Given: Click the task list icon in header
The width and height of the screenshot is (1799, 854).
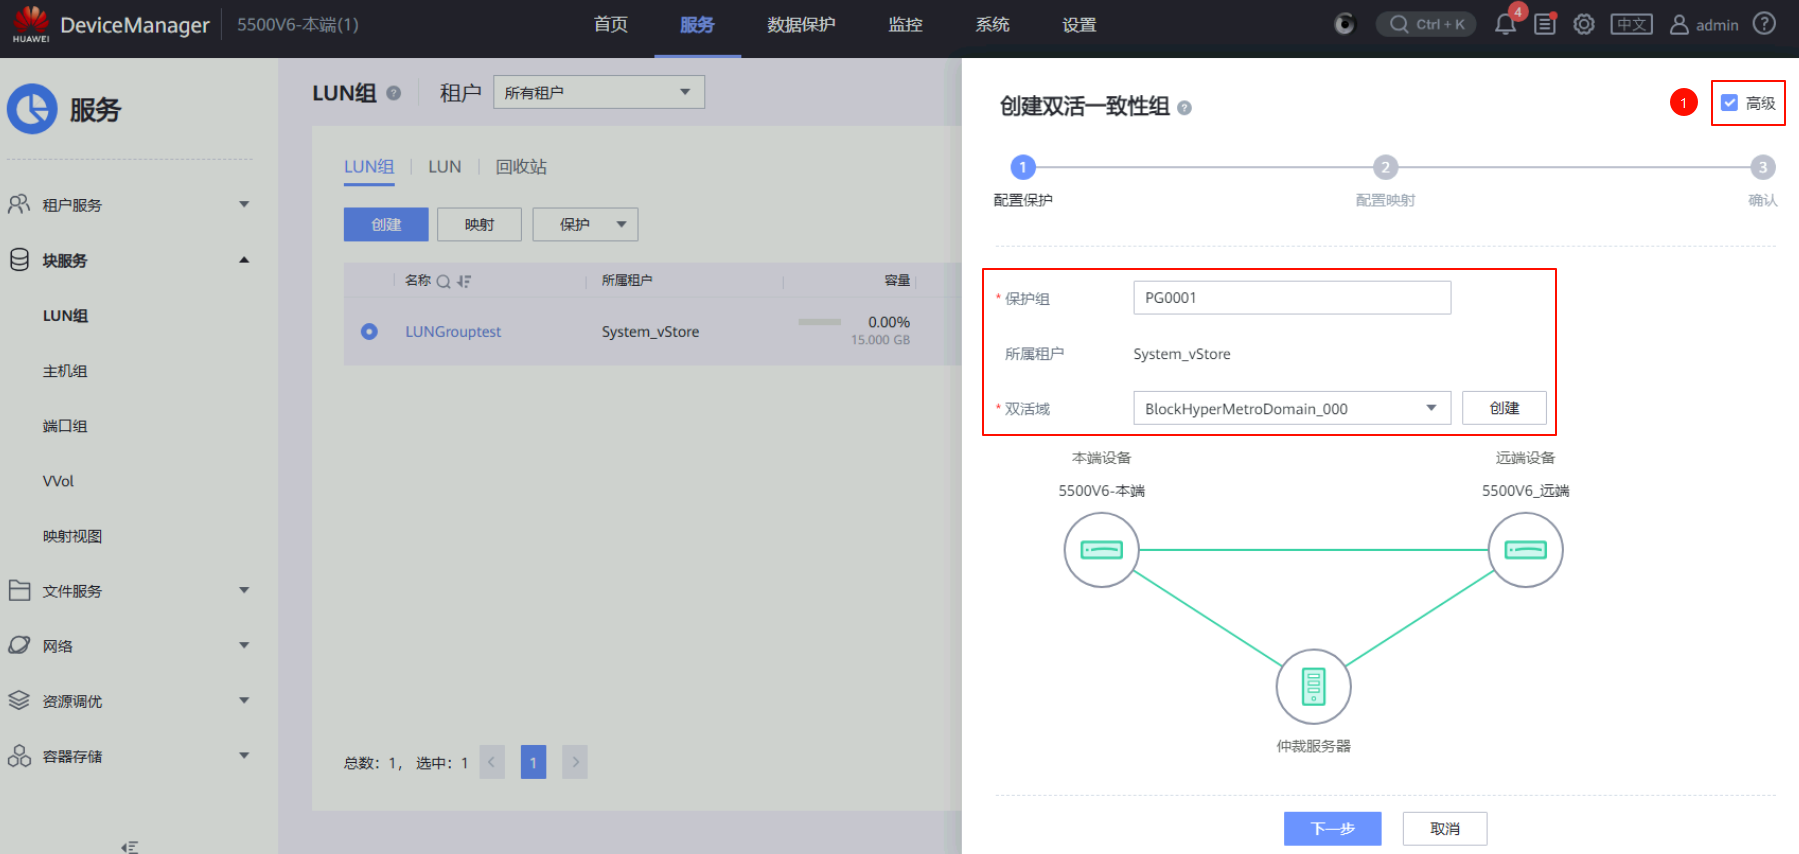Looking at the screenshot, I should pyautogui.click(x=1545, y=25).
